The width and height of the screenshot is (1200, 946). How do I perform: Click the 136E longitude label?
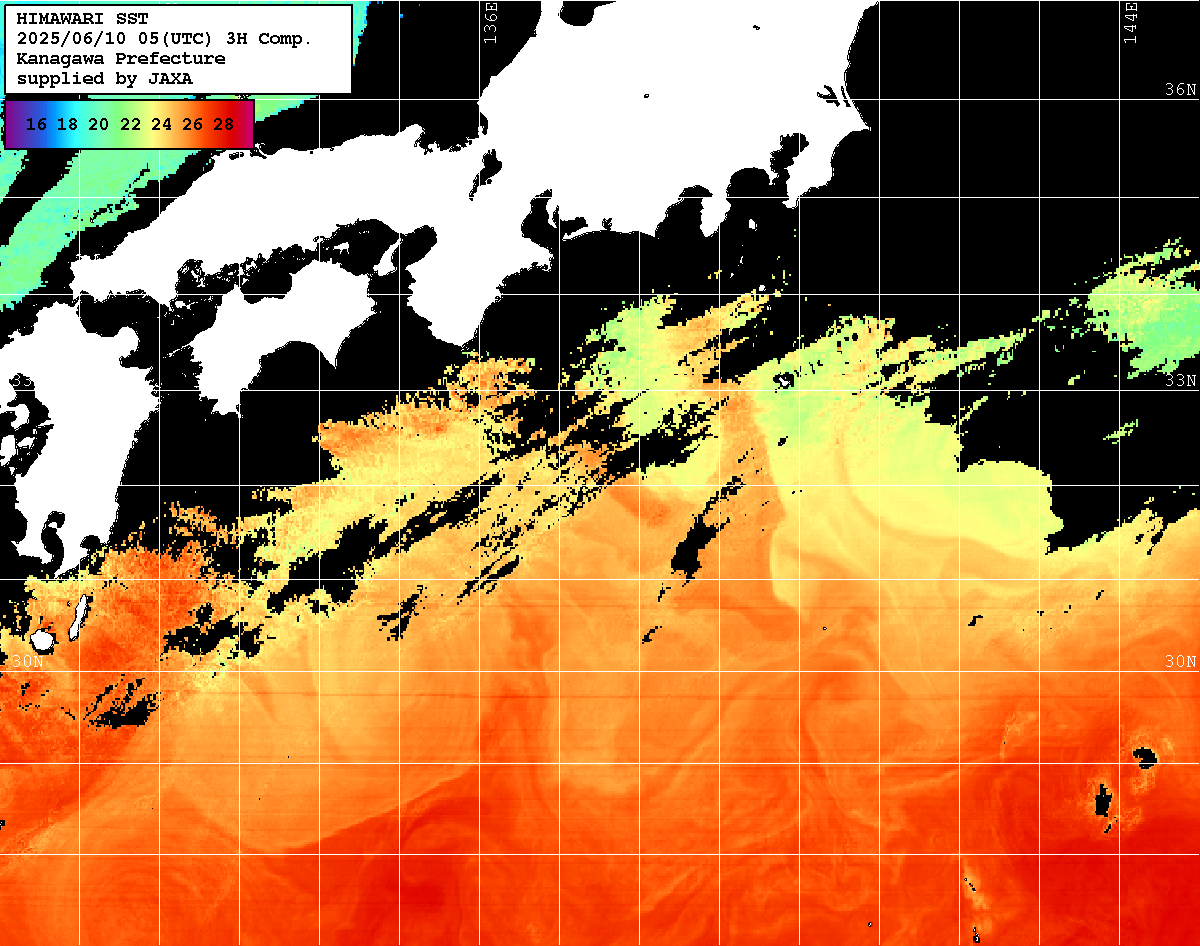point(489,22)
